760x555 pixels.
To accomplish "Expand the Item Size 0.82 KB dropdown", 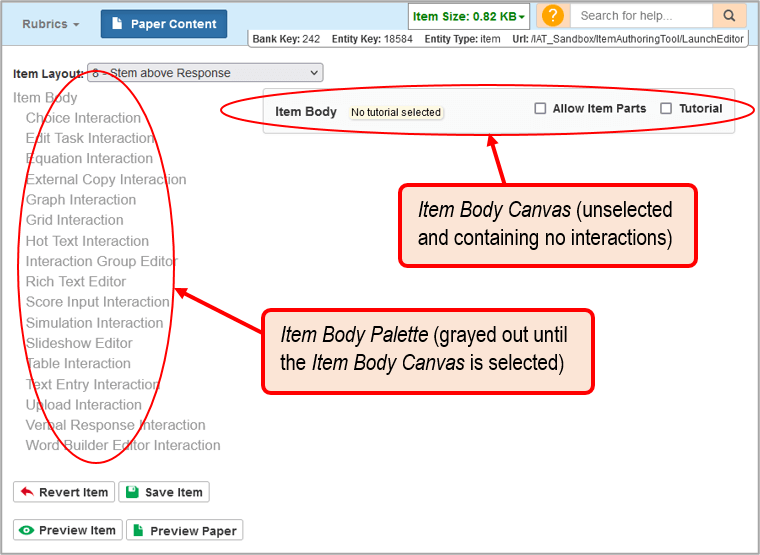I will (468, 16).
